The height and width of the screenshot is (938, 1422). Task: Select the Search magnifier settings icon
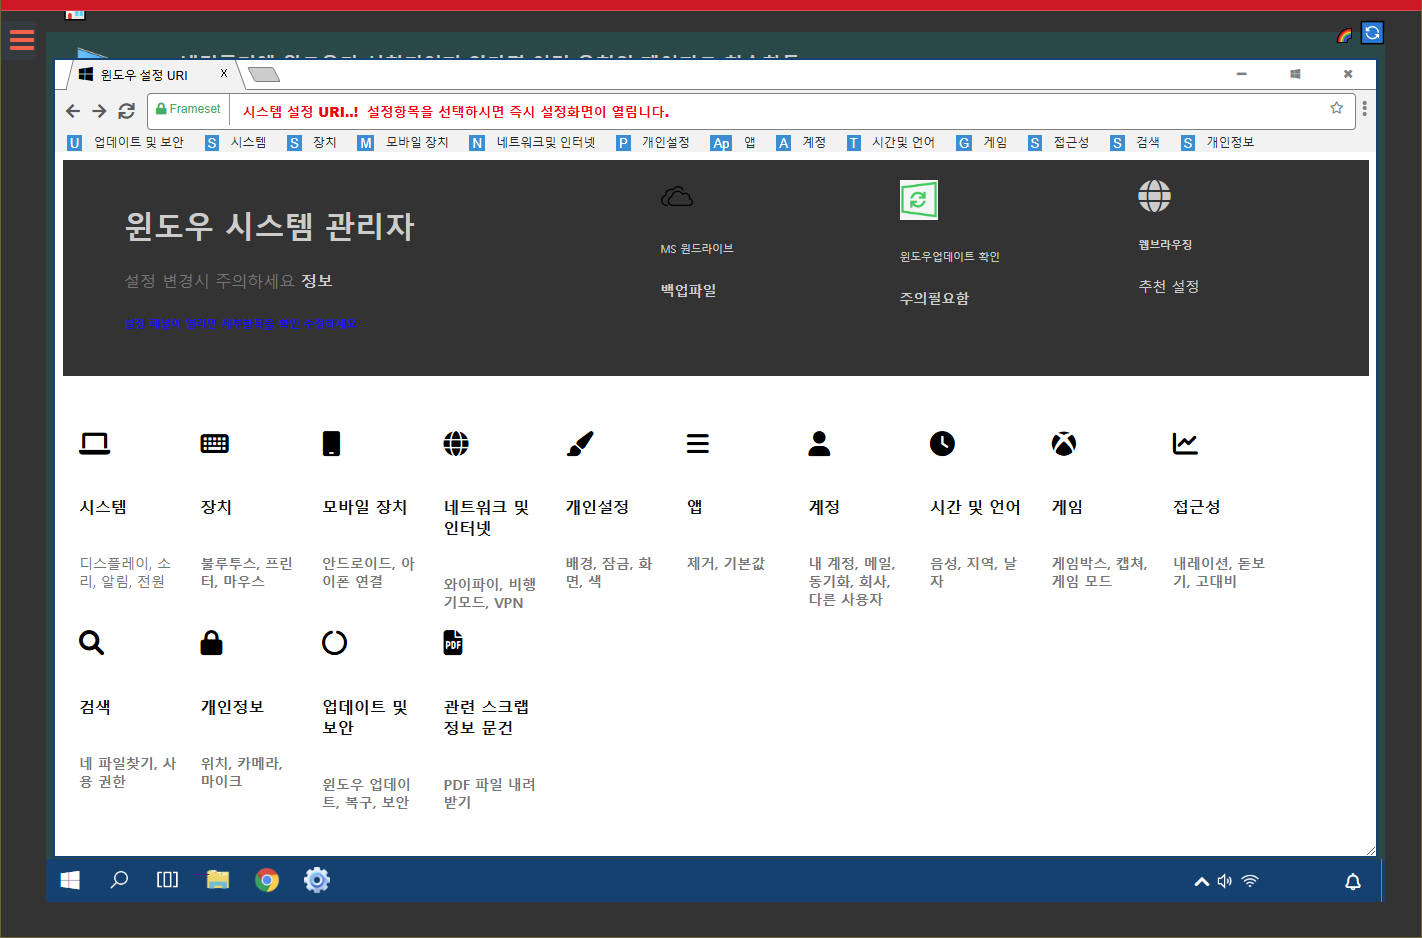tap(92, 642)
